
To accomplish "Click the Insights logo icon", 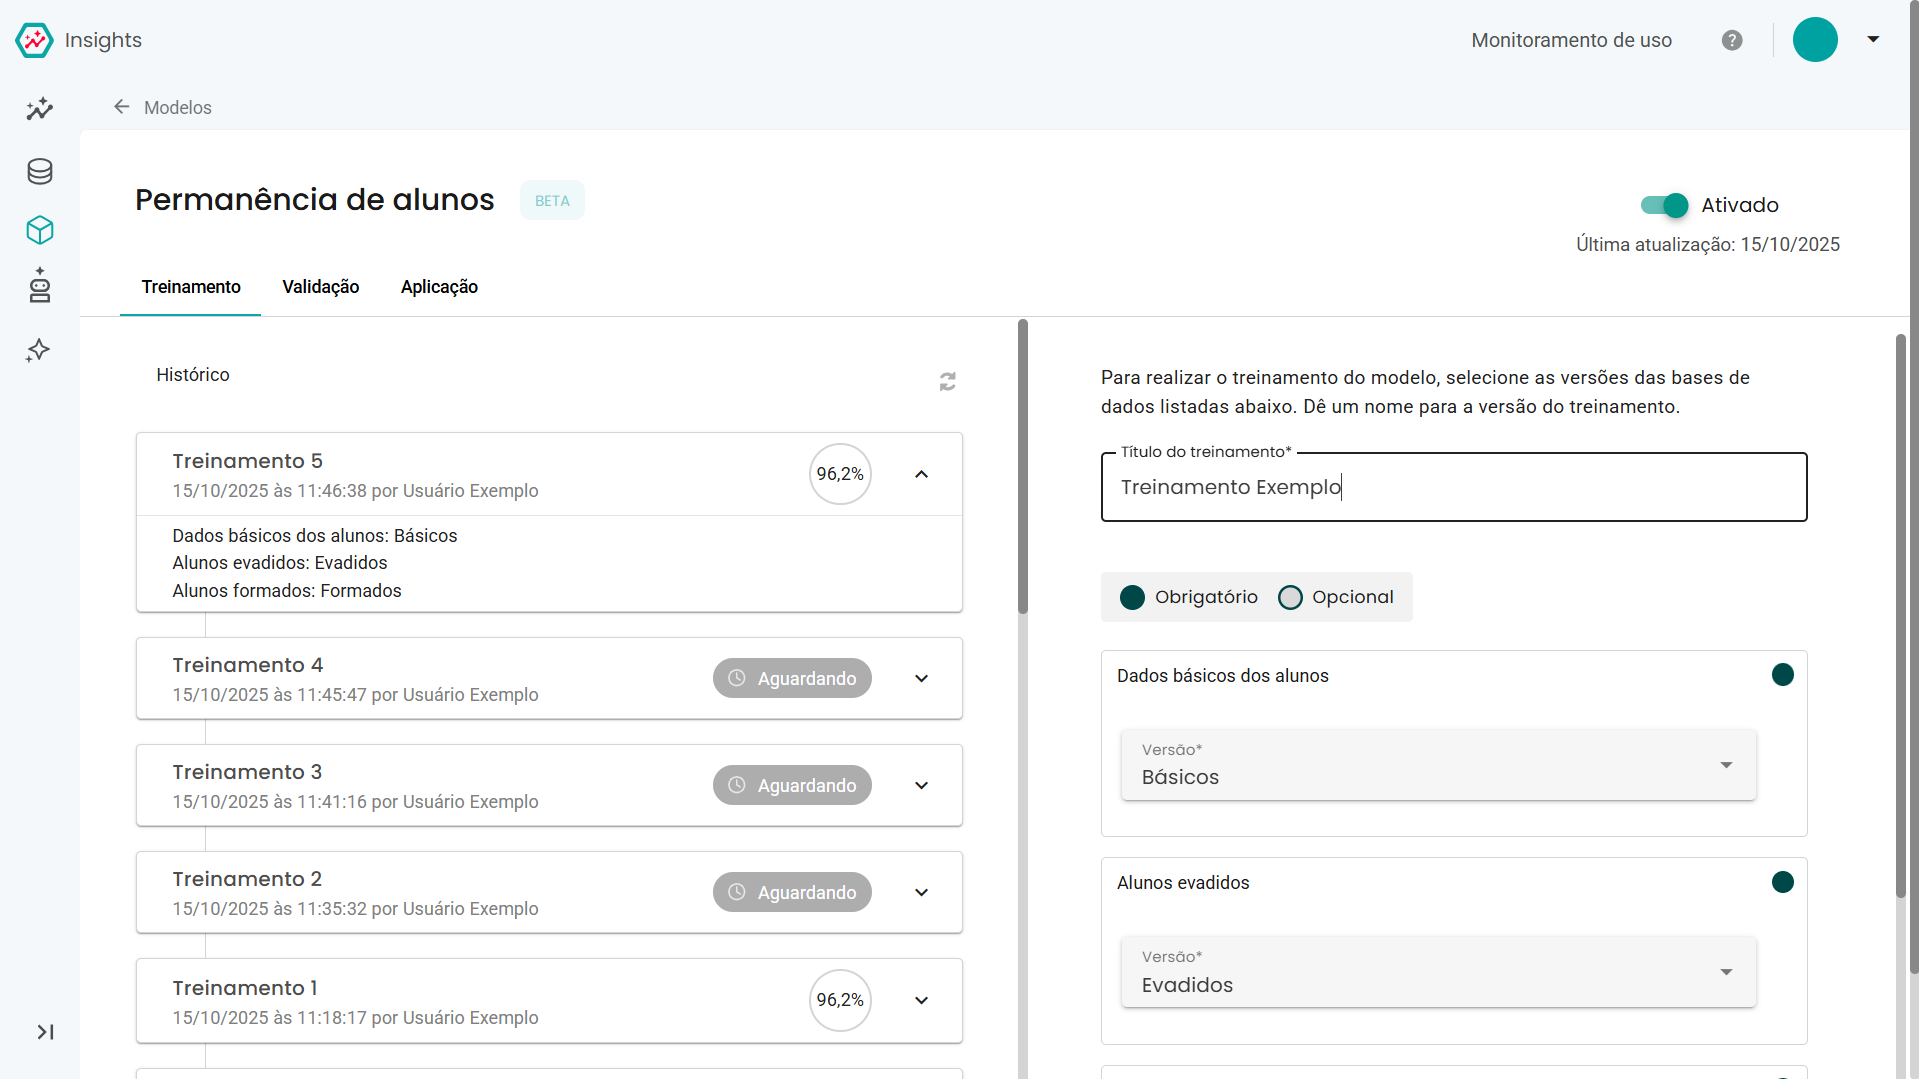I will pyautogui.click(x=34, y=40).
